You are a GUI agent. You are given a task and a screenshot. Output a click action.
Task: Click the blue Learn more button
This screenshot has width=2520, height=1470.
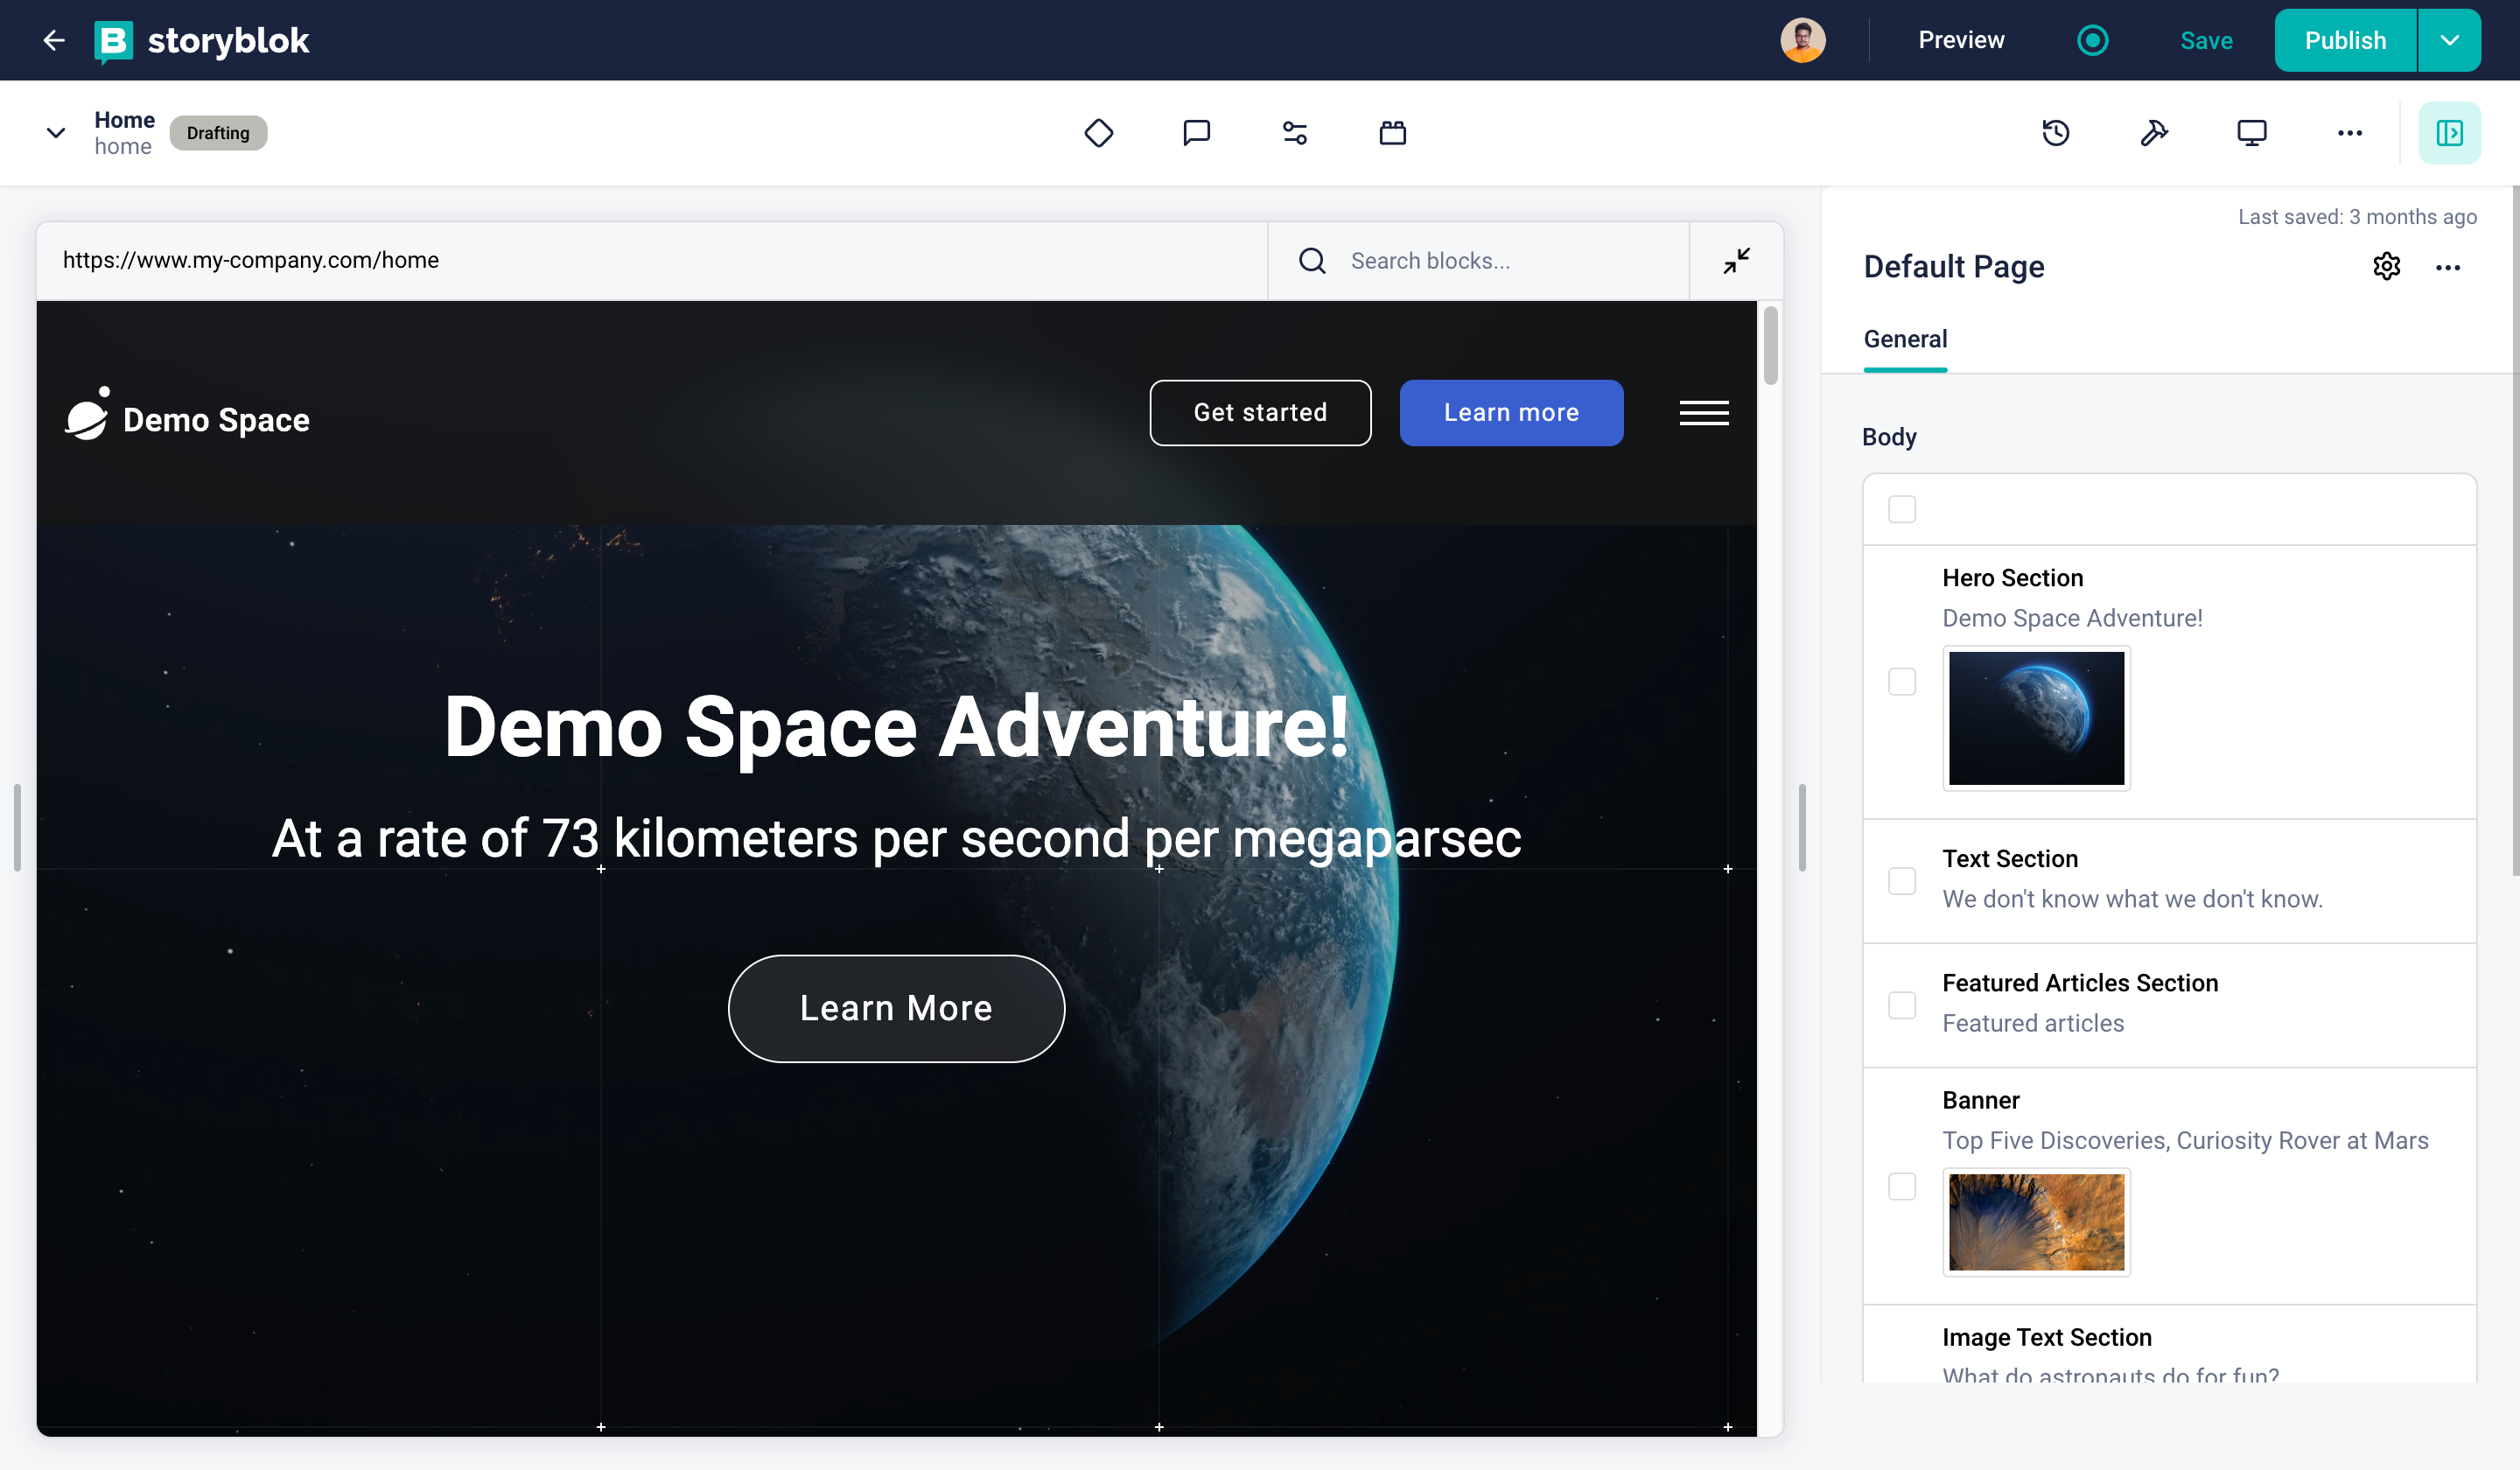point(1511,413)
